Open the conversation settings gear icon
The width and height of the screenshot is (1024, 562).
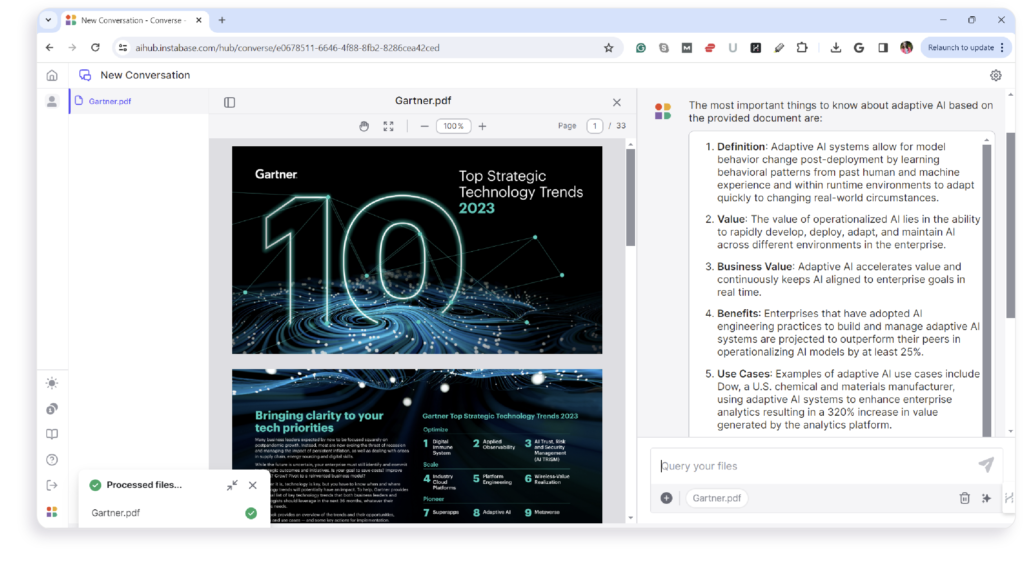[x=995, y=76]
